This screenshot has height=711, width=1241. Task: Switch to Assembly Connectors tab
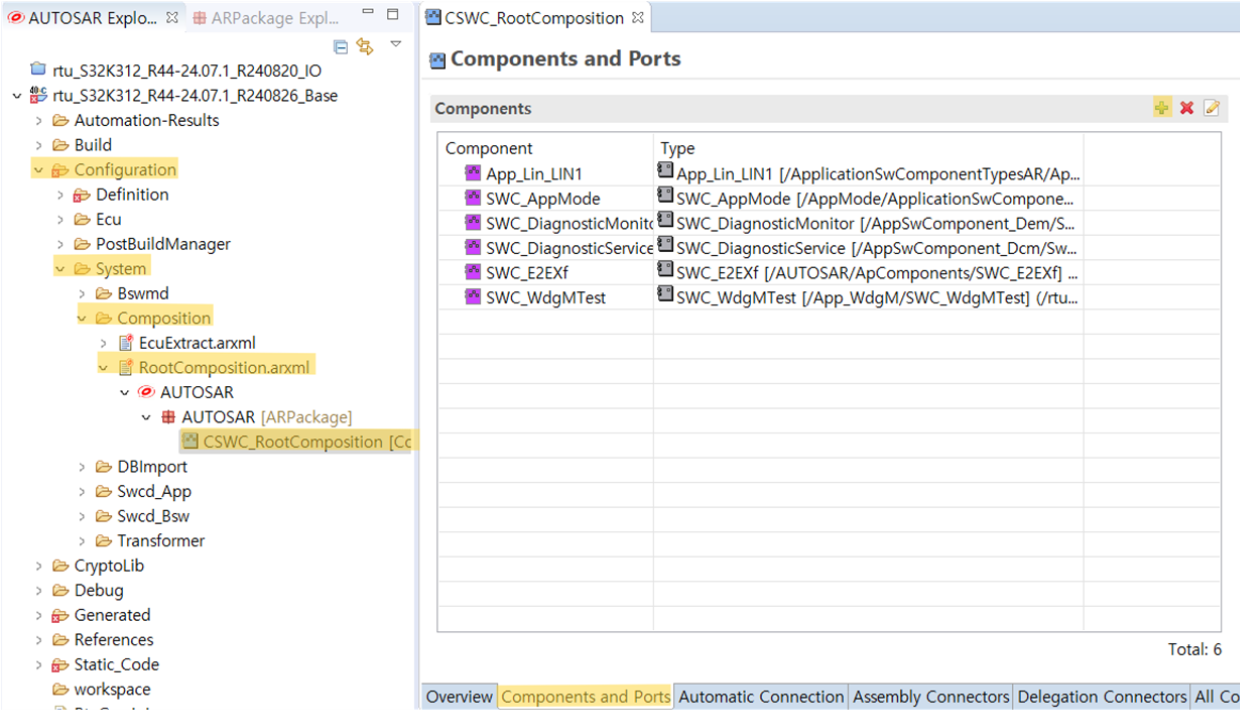(931, 697)
